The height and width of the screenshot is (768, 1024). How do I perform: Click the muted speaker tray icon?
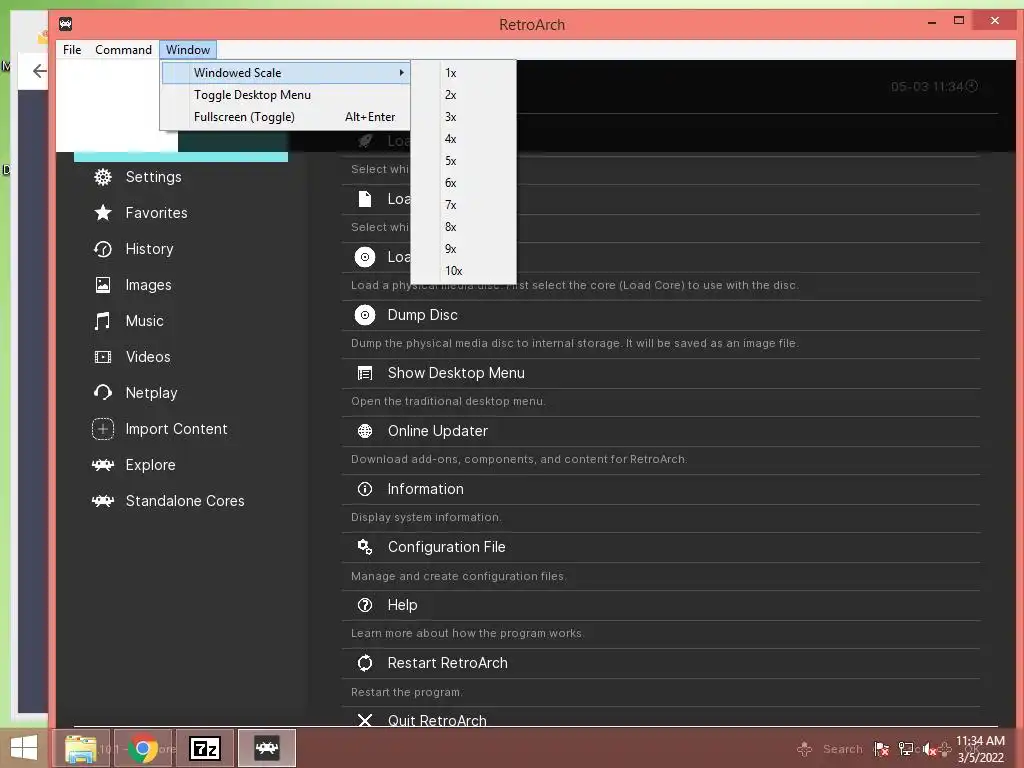[x=929, y=750]
